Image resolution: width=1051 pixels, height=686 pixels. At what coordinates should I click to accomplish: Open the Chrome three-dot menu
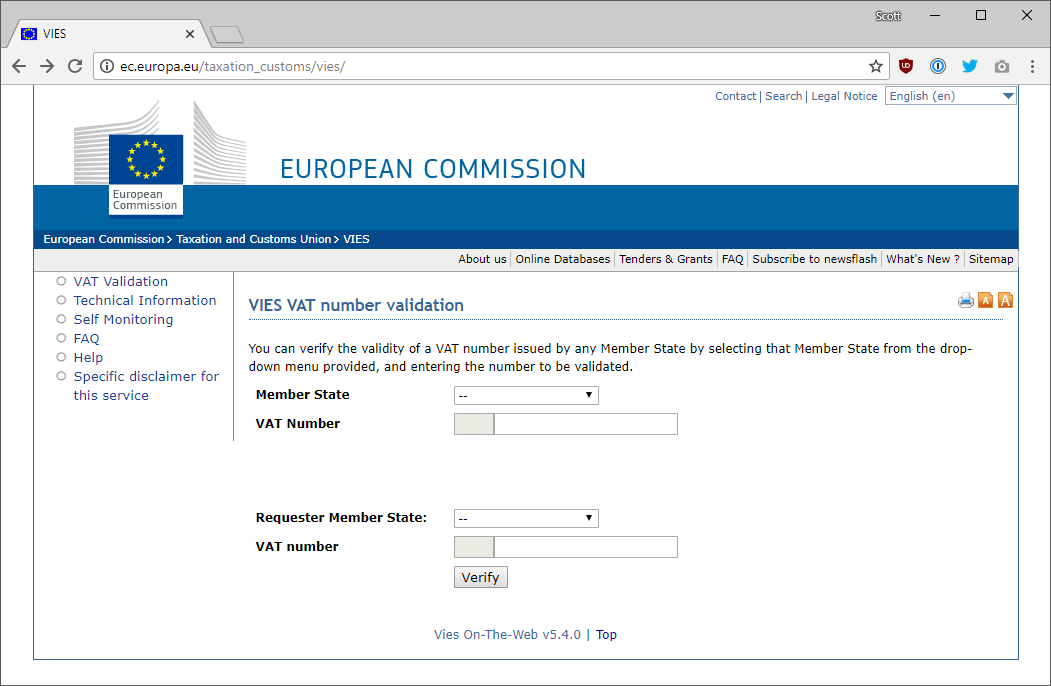point(1030,66)
